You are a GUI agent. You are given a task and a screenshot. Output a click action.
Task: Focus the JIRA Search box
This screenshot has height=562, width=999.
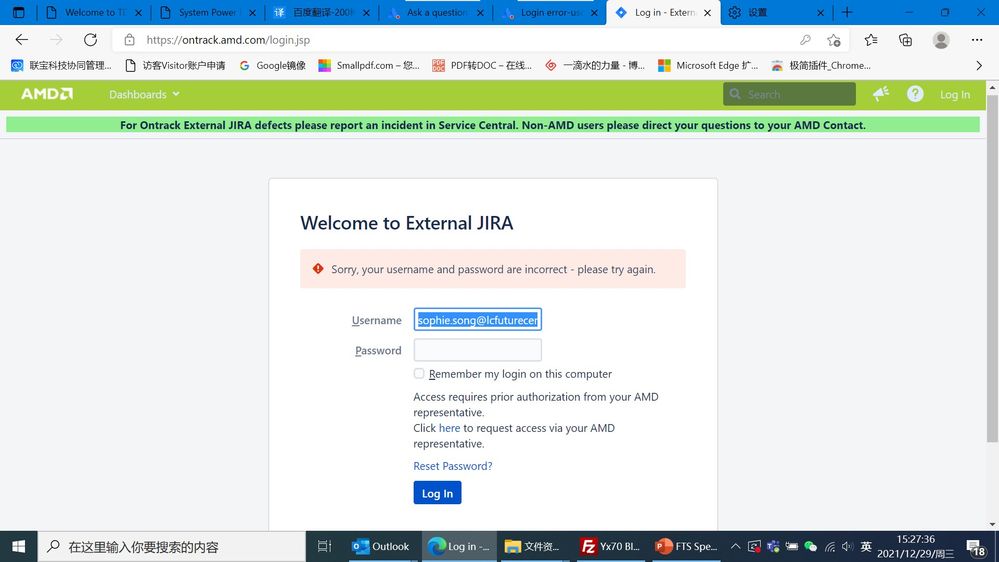[x=789, y=94]
